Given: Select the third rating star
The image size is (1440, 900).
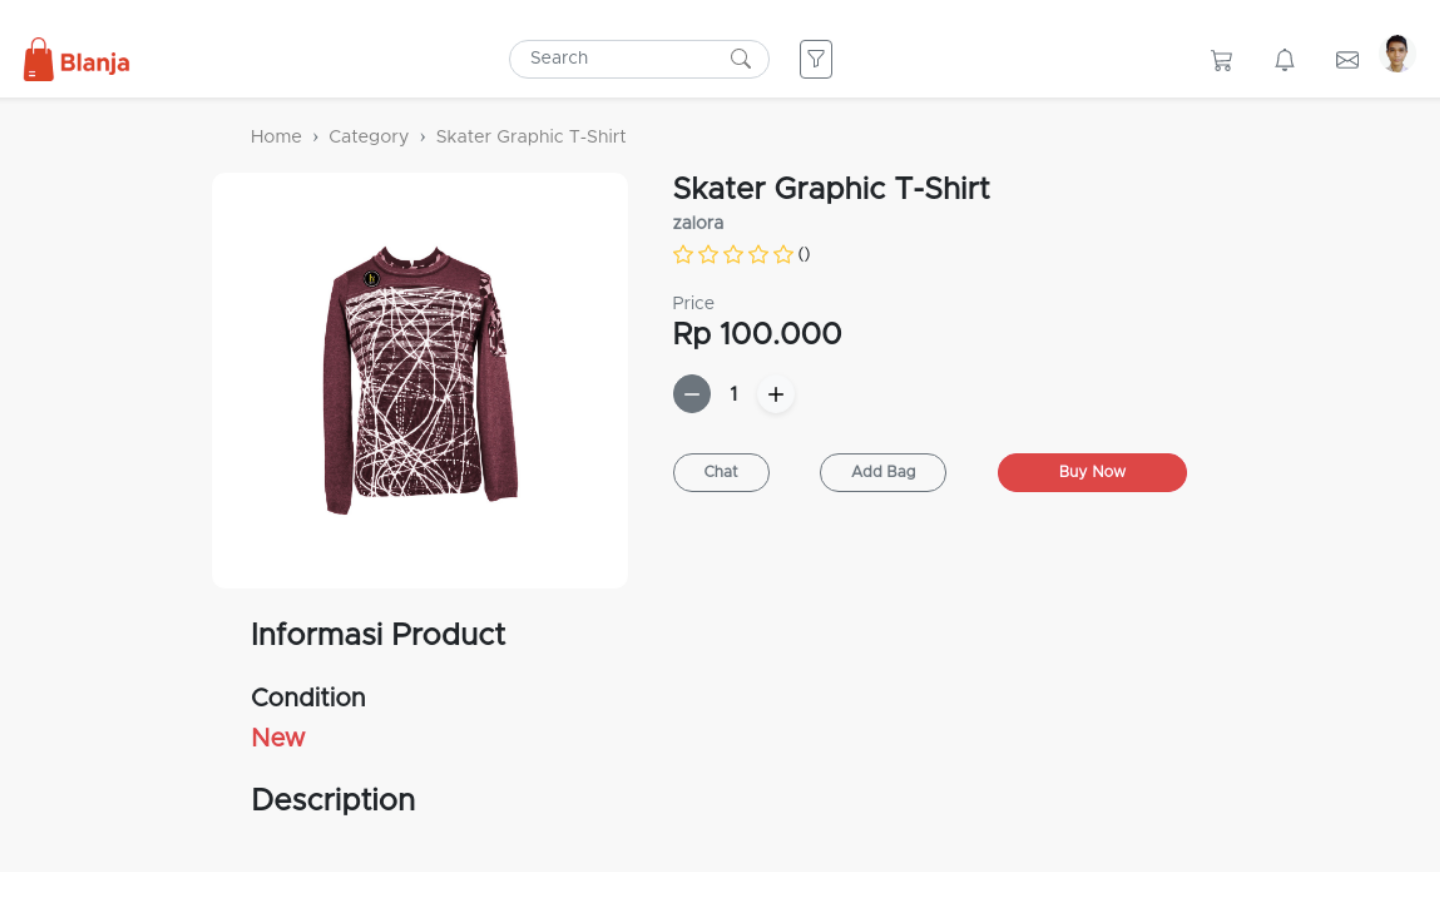Looking at the screenshot, I should pyautogui.click(x=733, y=254).
